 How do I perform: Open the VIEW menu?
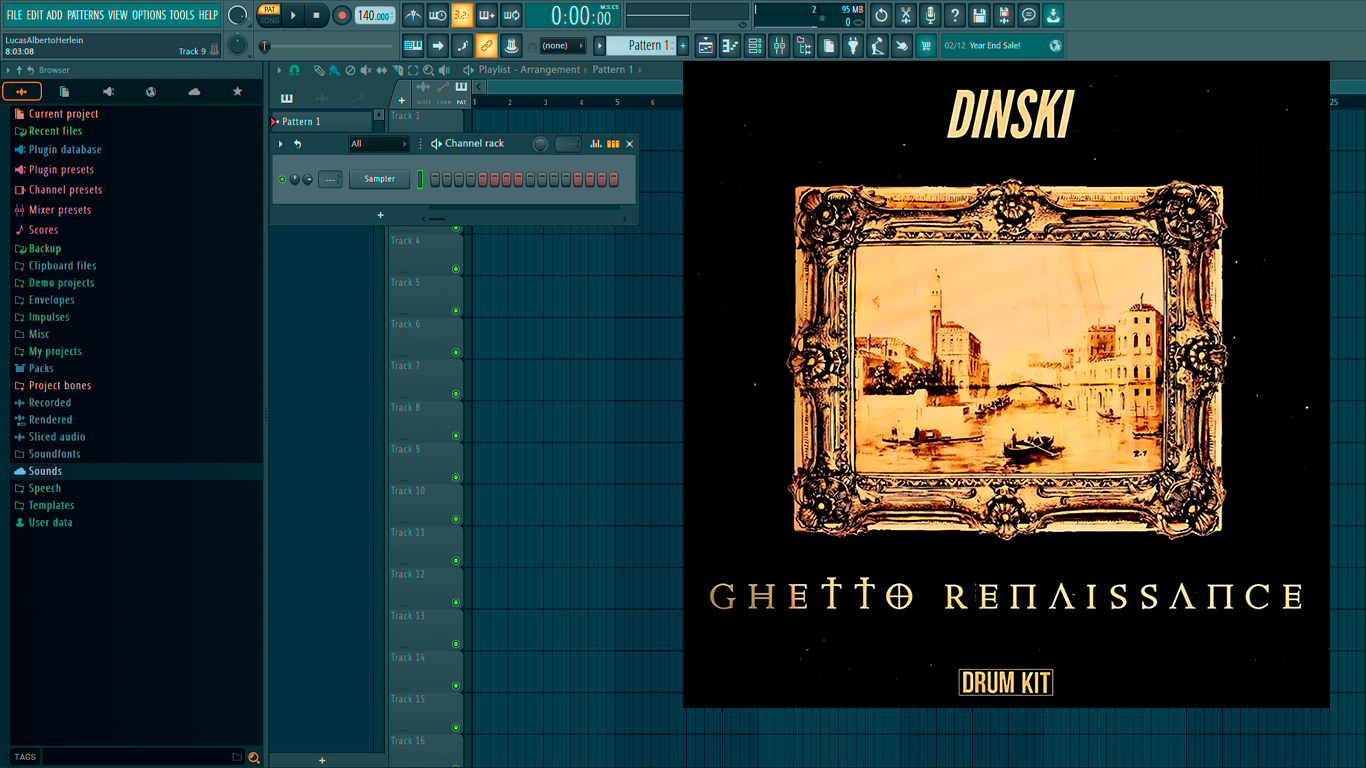(x=118, y=15)
